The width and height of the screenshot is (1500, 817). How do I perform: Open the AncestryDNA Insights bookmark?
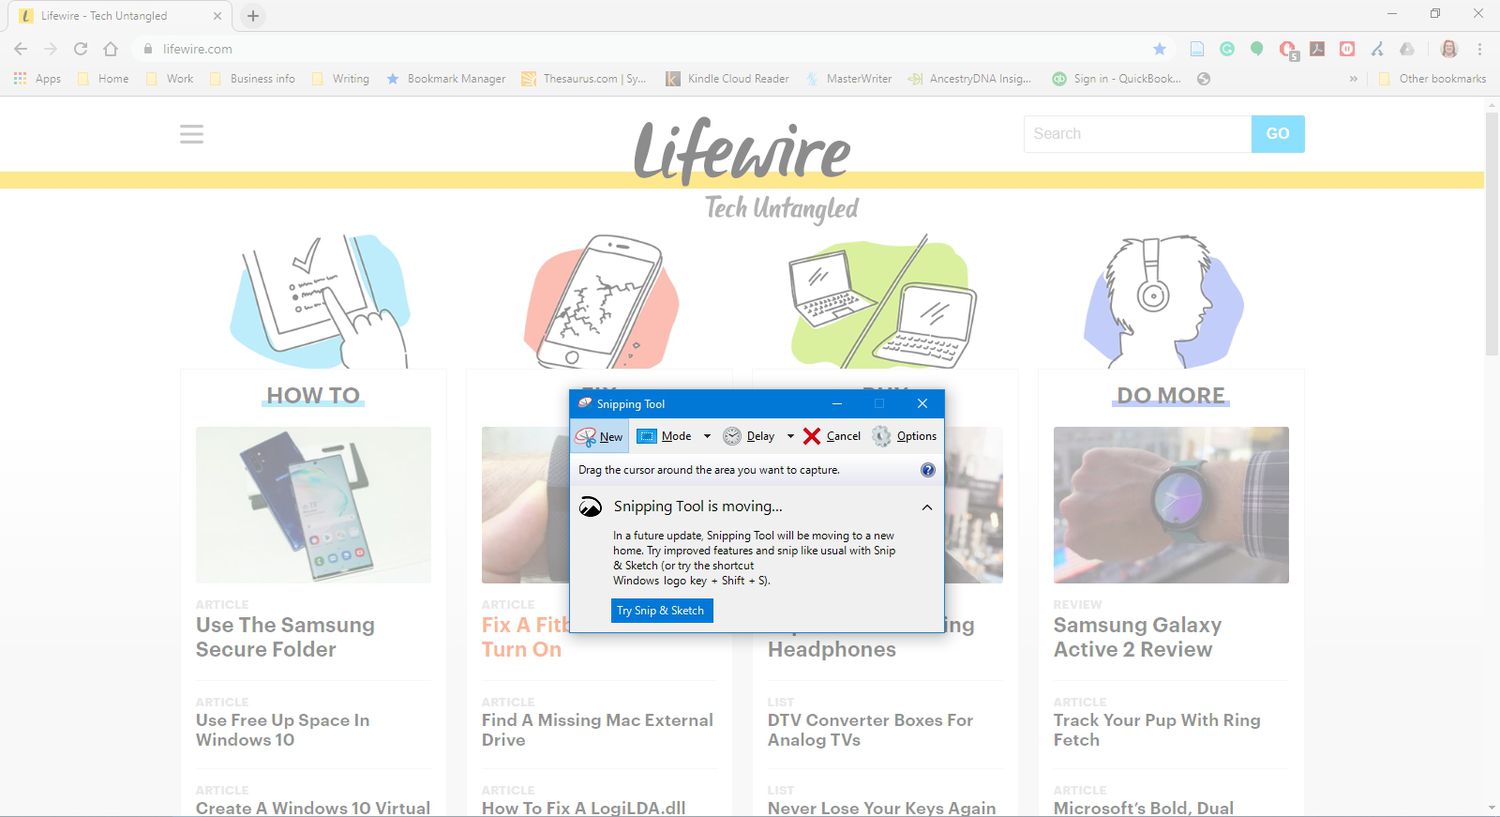969,78
